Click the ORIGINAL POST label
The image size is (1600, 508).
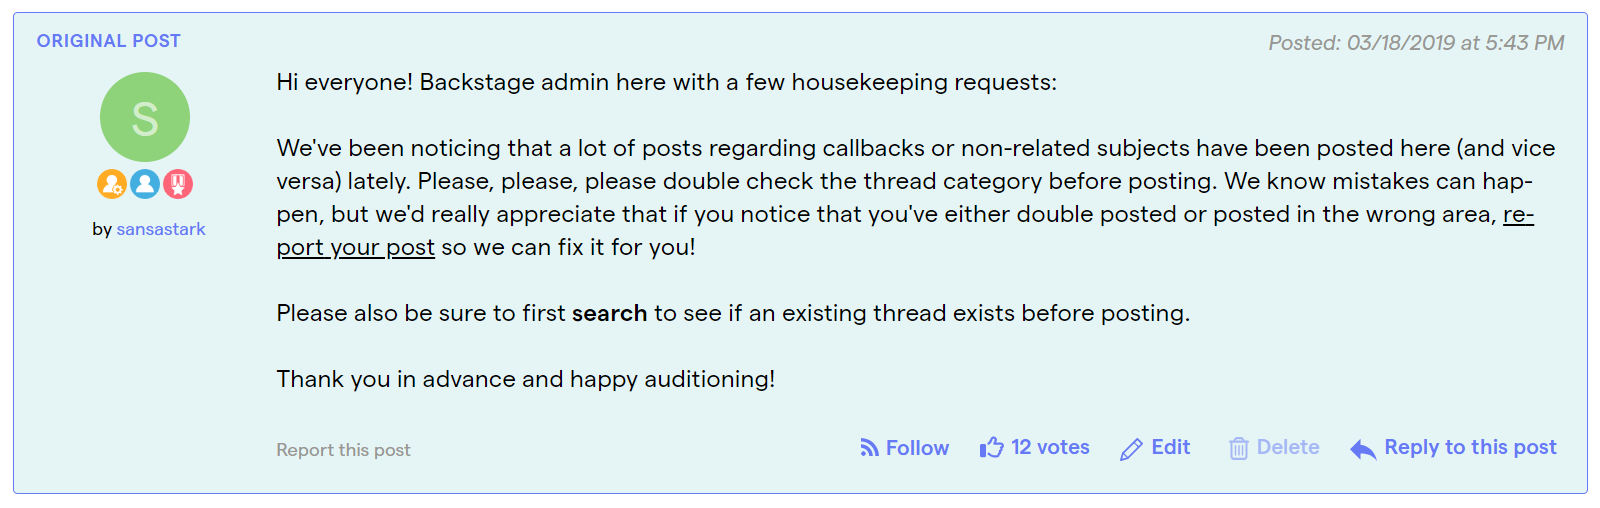coord(109,41)
